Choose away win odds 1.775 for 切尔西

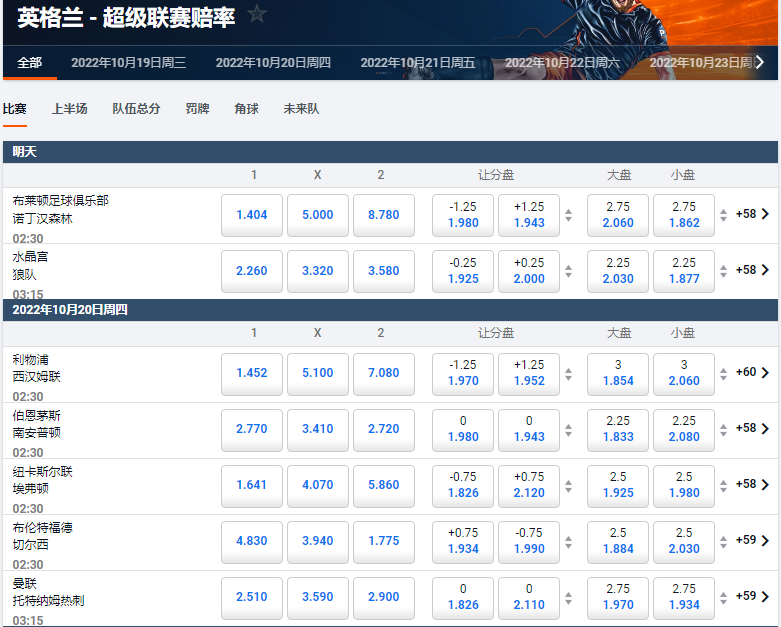point(383,541)
